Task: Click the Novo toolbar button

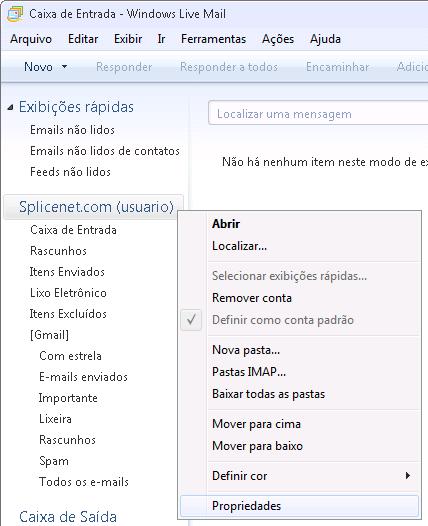Action: click(x=38, y=67)
